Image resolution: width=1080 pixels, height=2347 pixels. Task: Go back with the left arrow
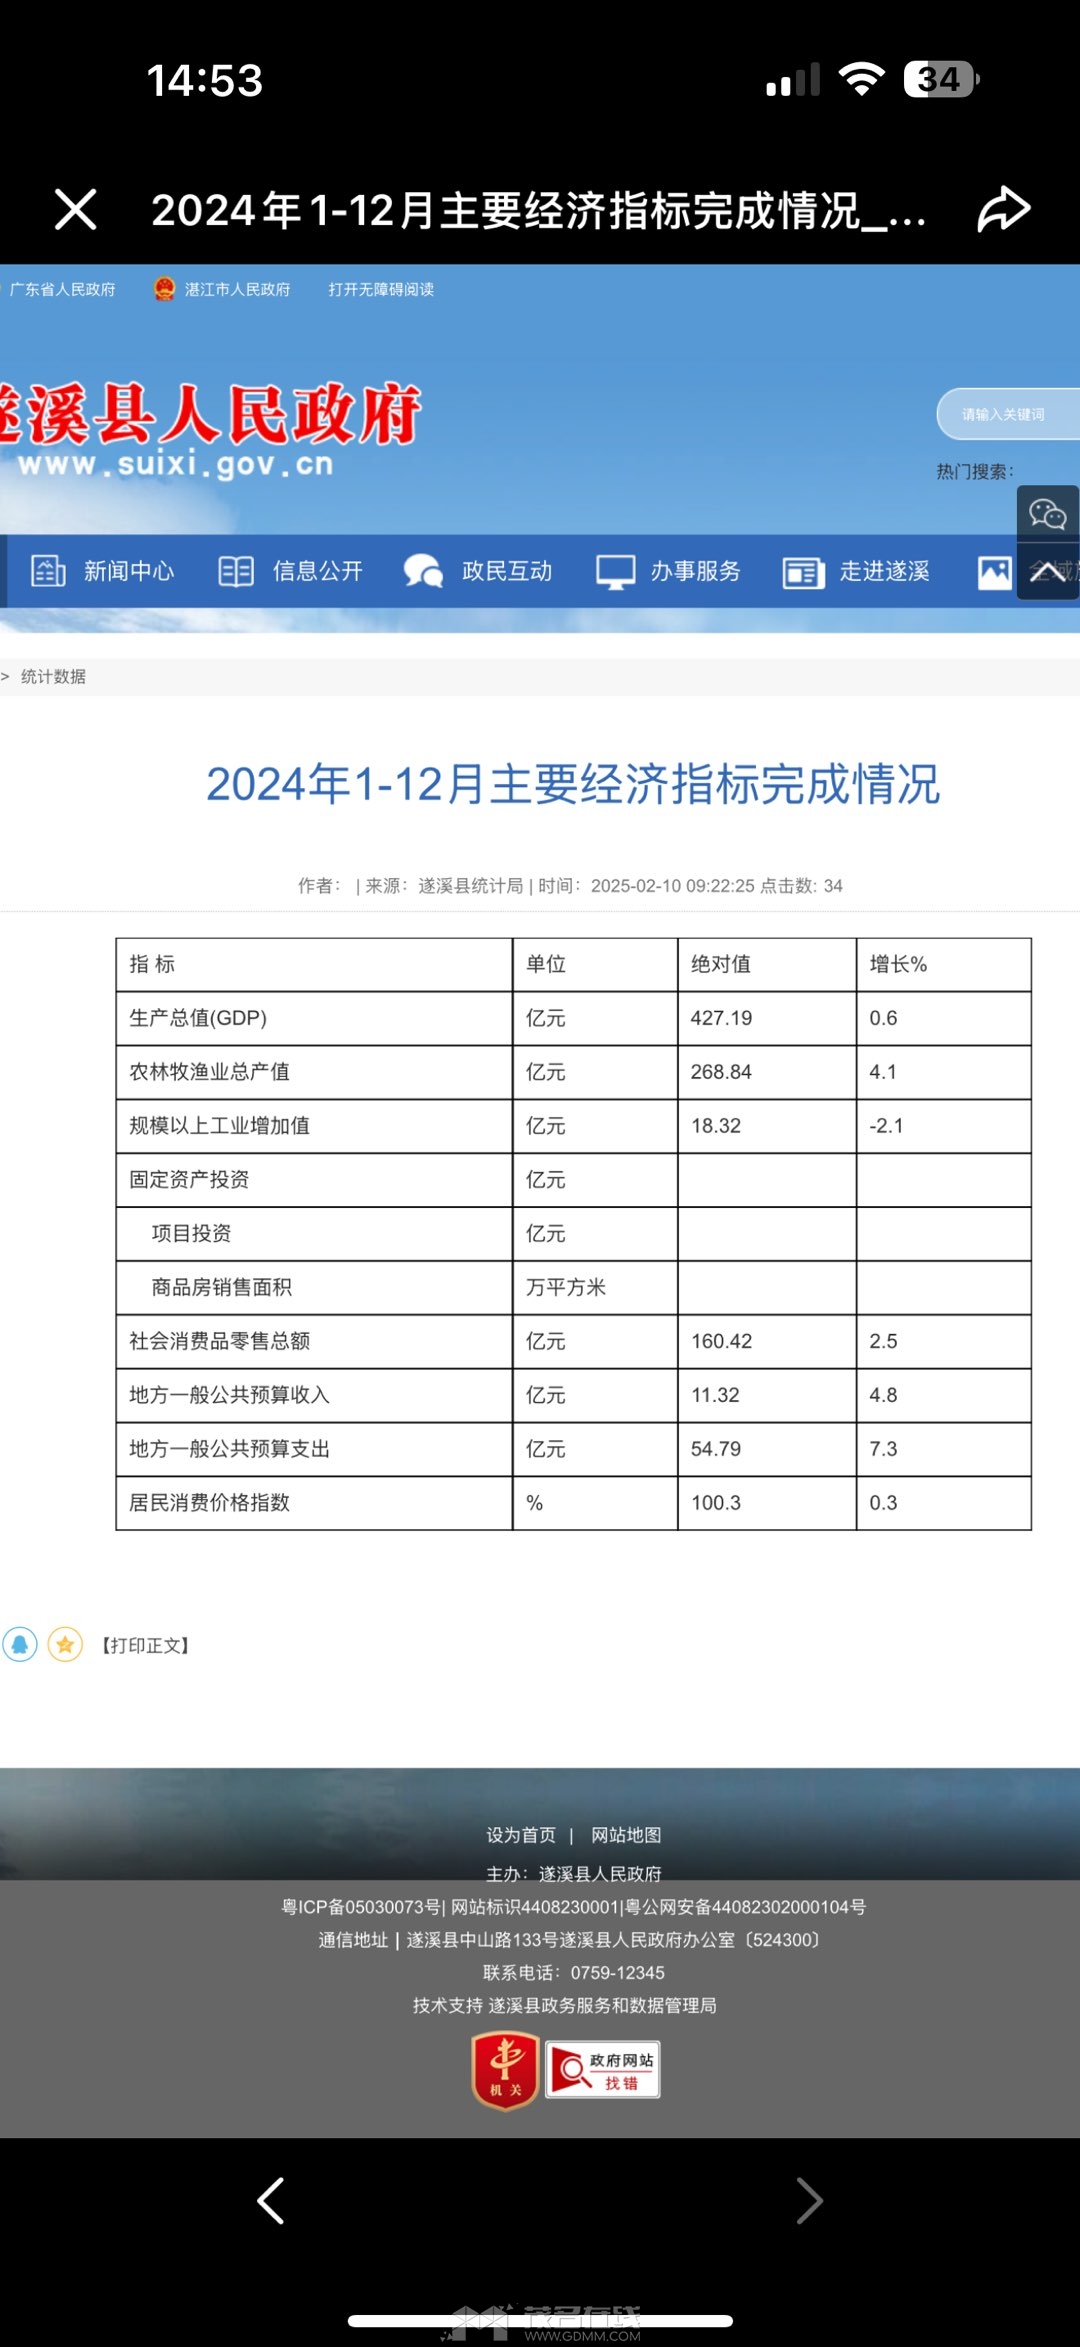271,2201
